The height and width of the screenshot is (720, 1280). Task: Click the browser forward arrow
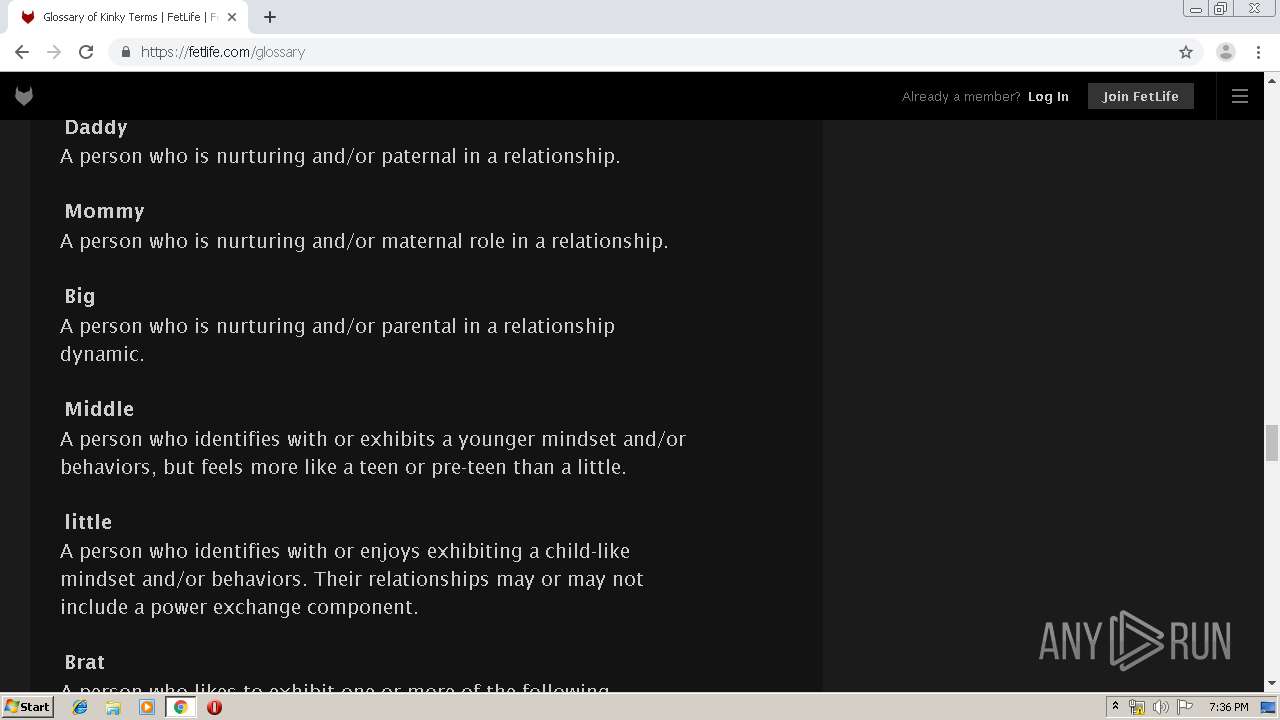pyautogui.click(x=54, y=52)
